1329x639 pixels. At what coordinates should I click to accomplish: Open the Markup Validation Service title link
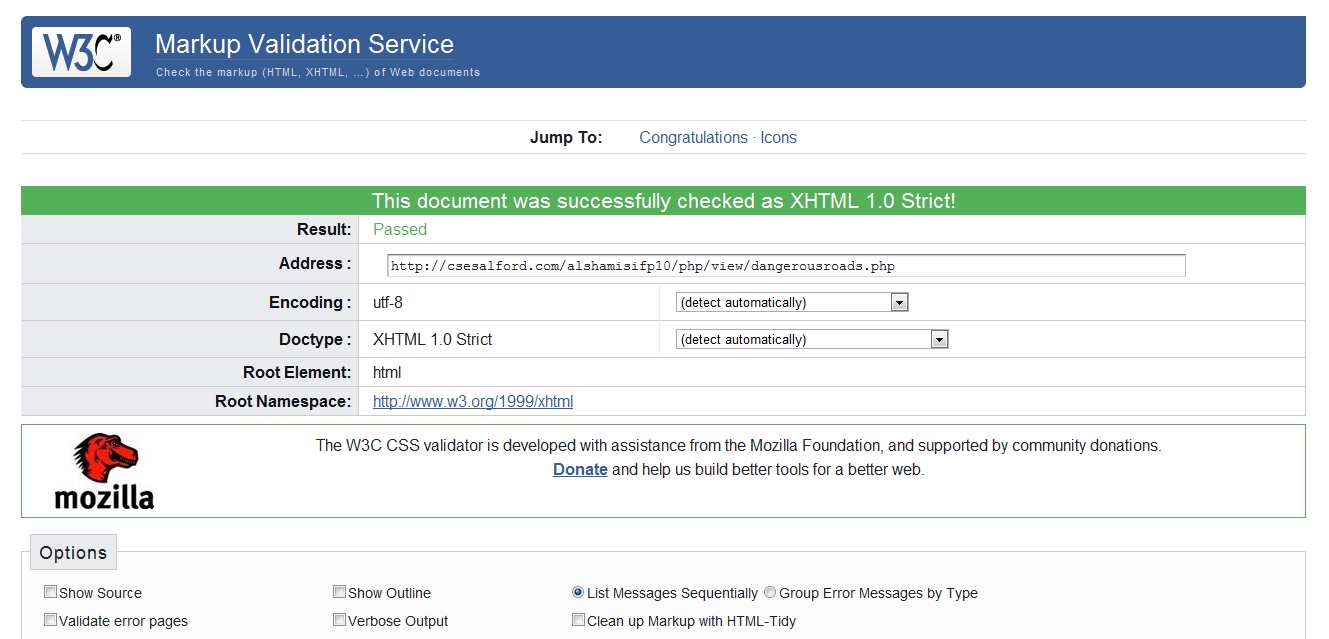tap(304, 44)
